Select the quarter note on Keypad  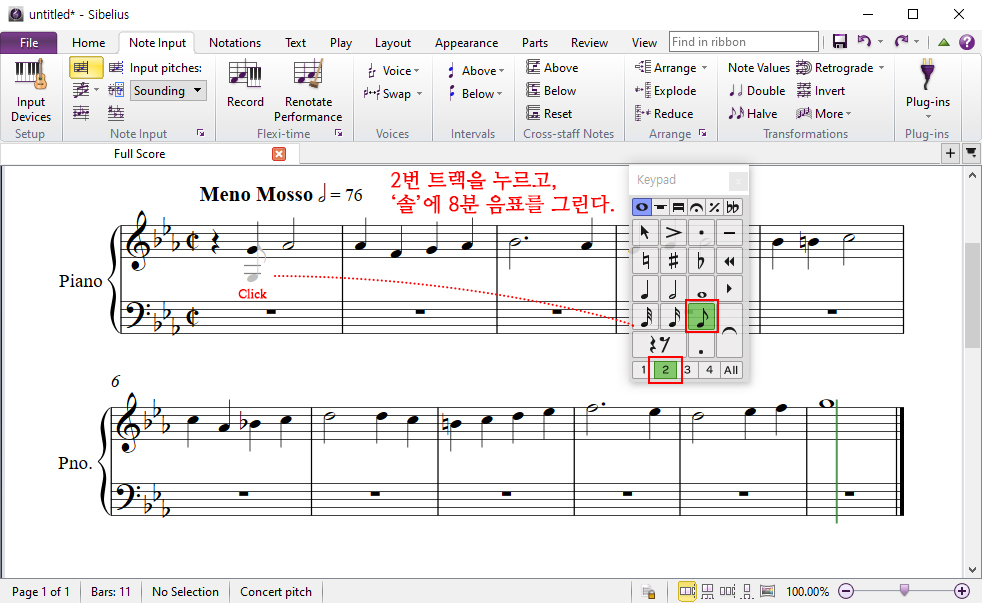pyautogui.click(x=645, y=289)
